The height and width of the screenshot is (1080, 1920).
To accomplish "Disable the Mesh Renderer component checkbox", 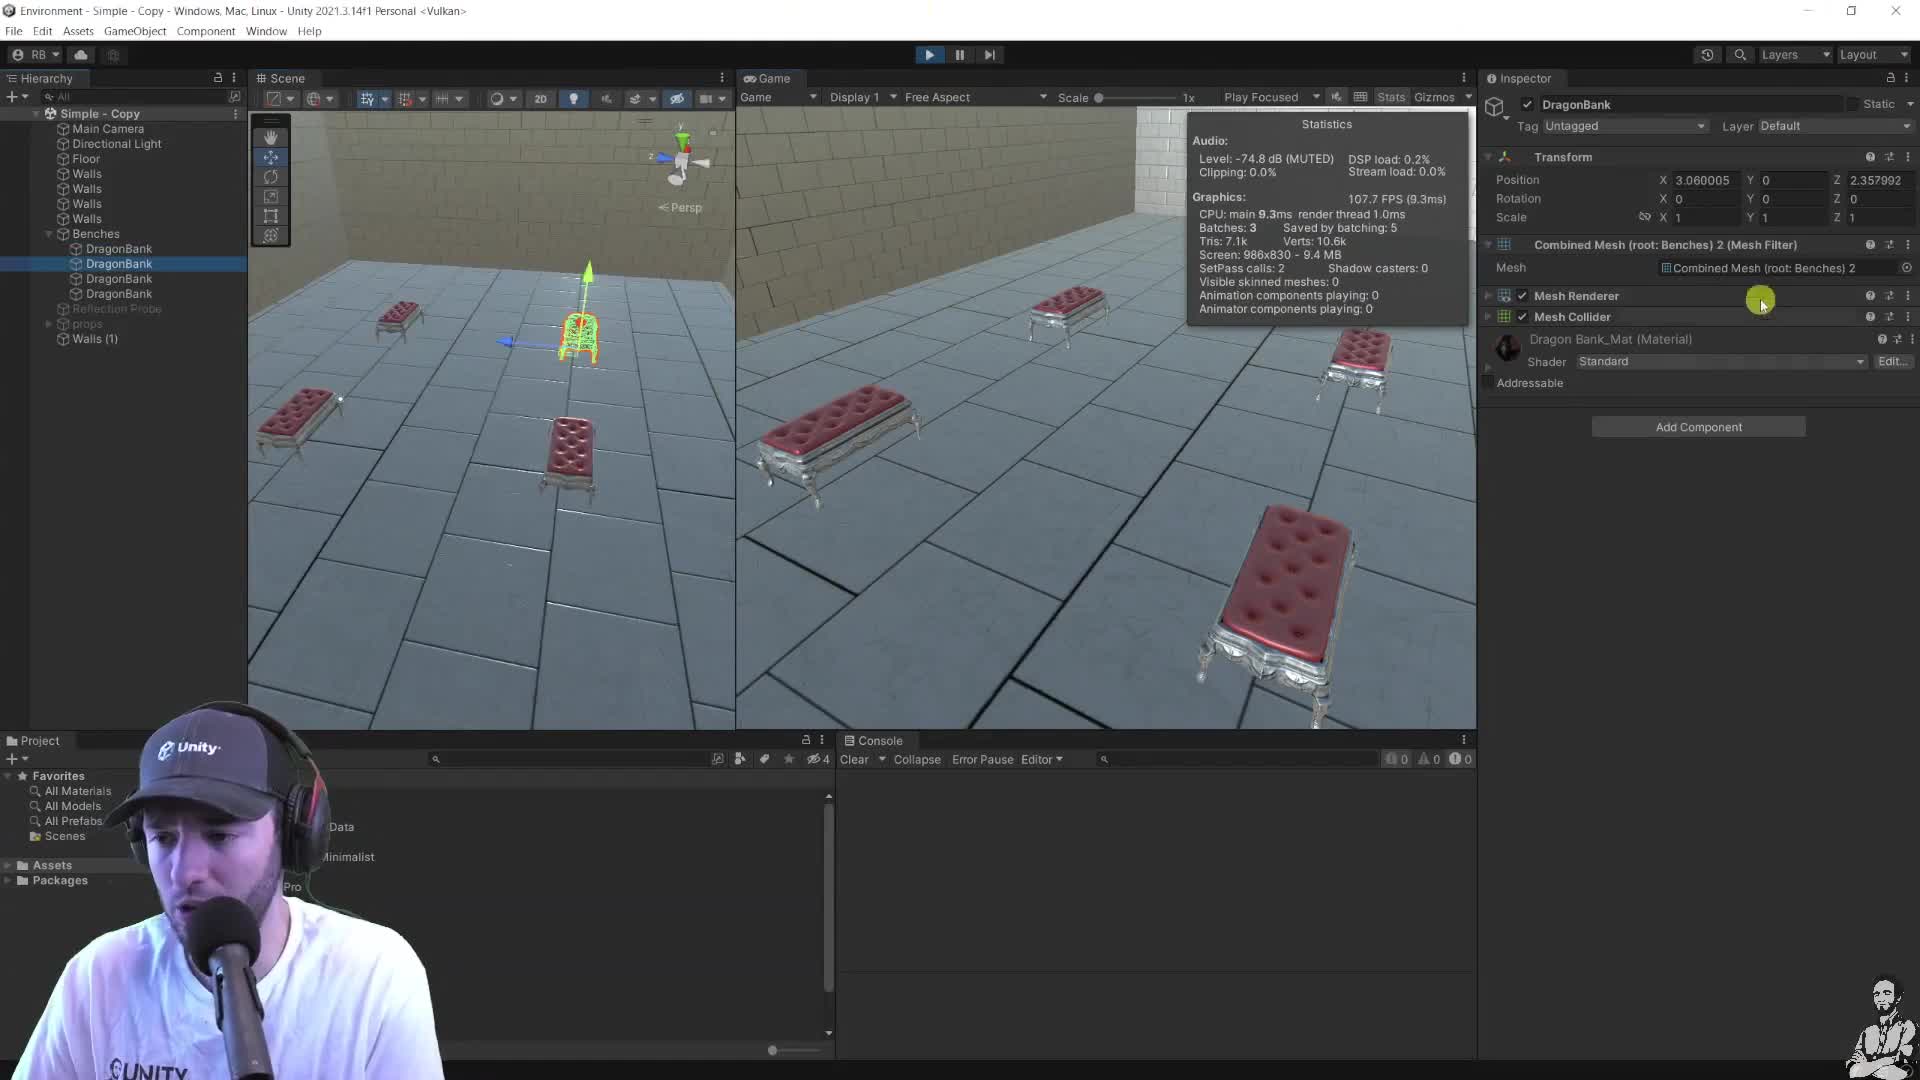I will 1523,296.
